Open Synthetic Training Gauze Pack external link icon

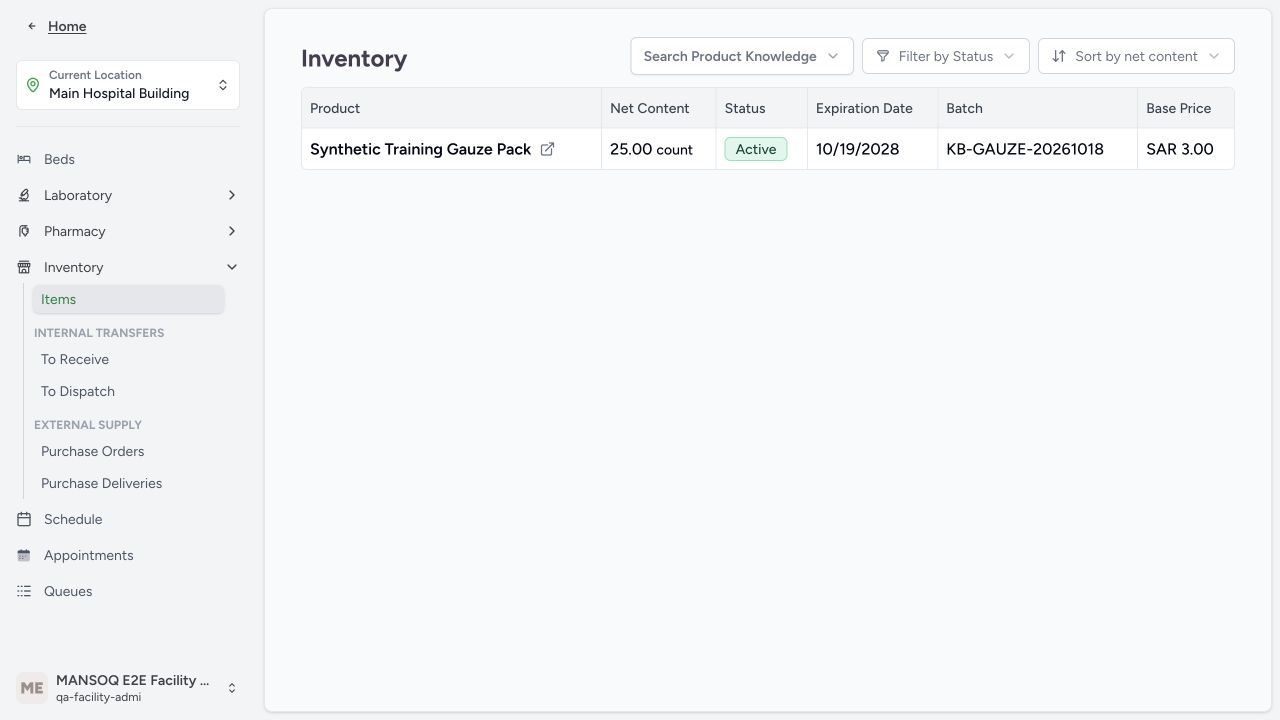(547, 149)
